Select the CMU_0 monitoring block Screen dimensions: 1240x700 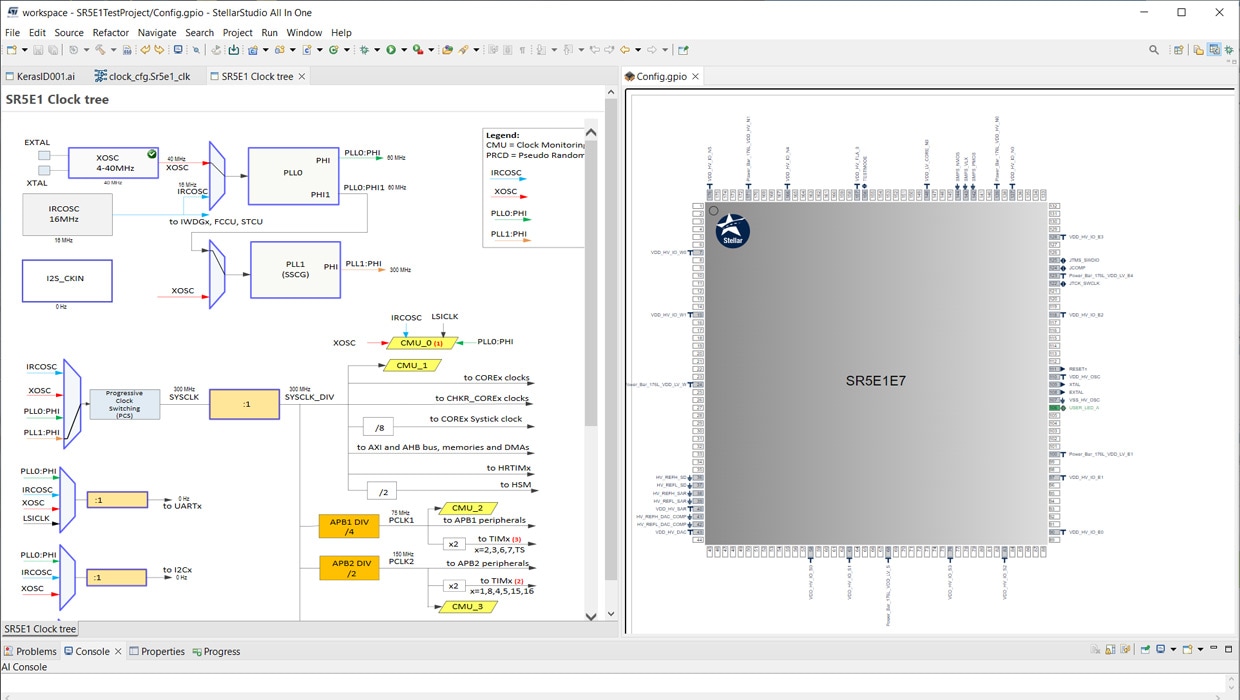click(x=421, y=343)
